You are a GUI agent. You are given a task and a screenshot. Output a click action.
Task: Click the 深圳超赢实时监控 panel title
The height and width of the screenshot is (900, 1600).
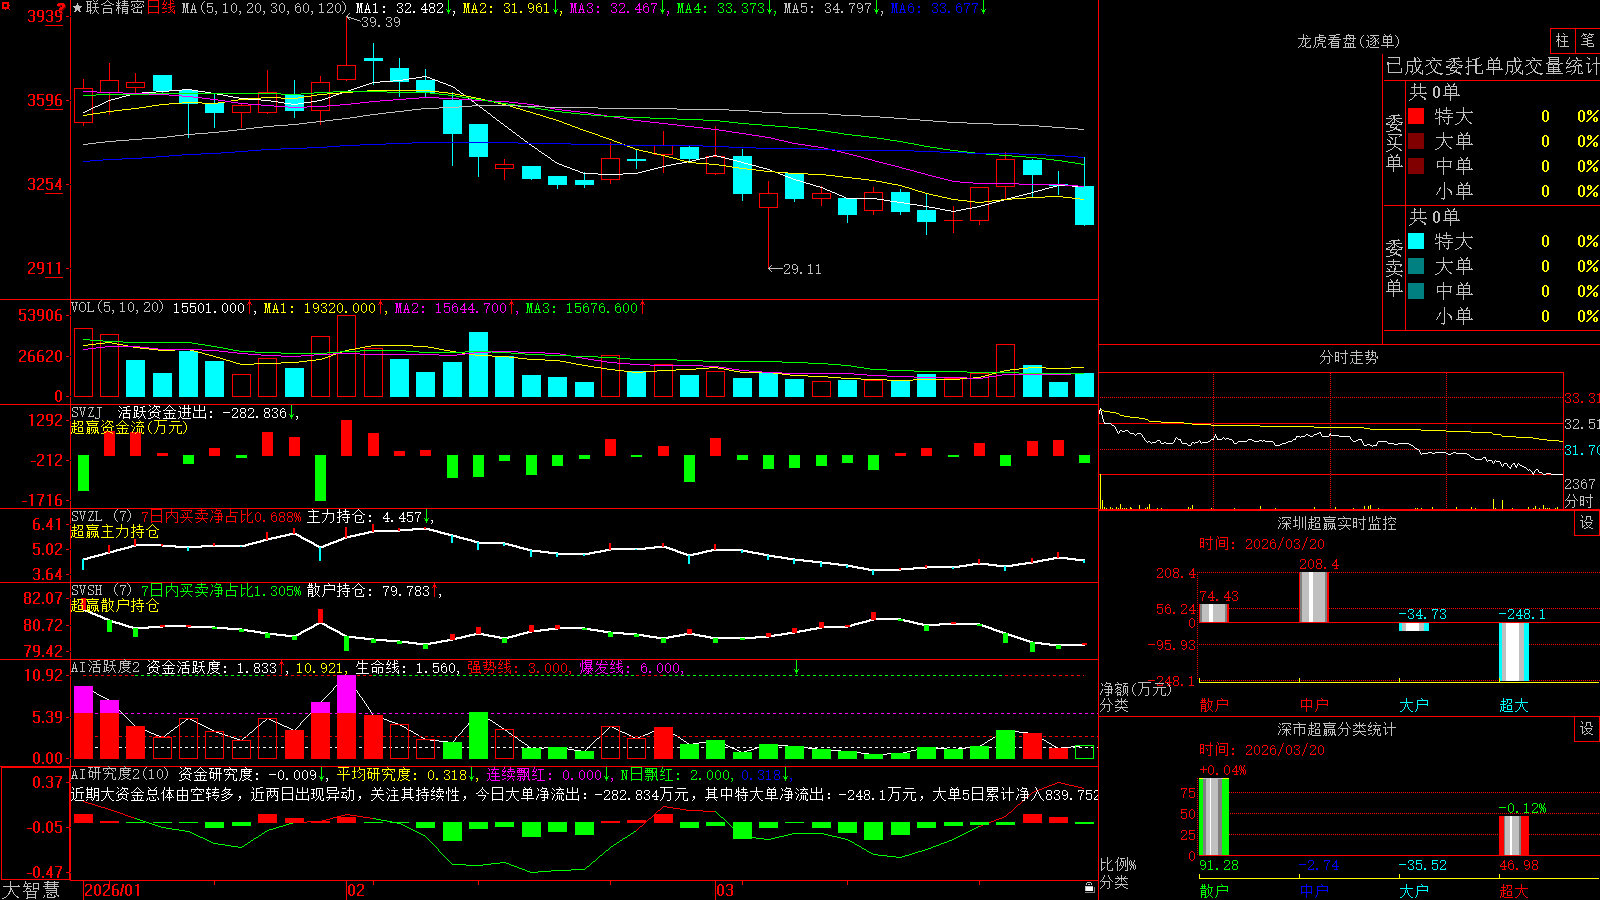[x=1337, y=523]
